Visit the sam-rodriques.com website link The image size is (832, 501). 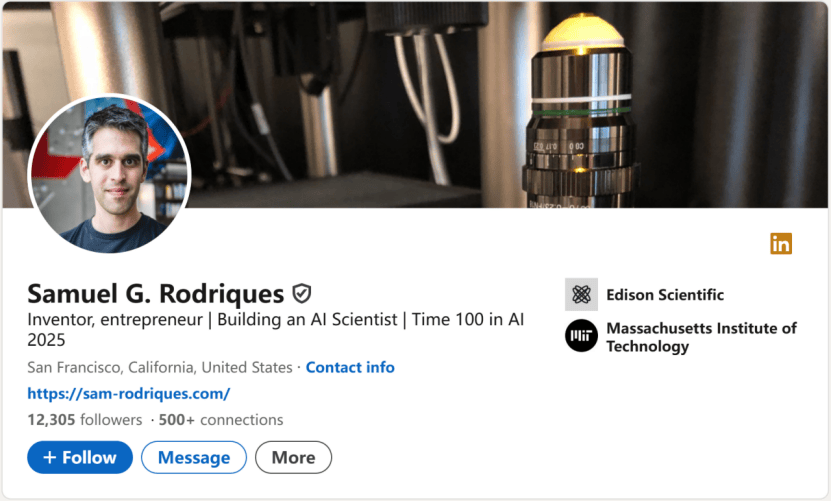click(129, 393)
